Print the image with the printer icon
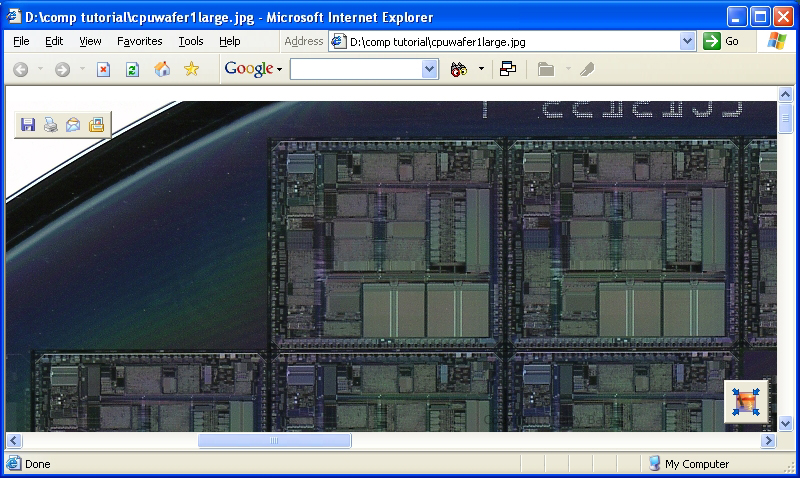800x478 pixels. pyautogui.click(x=51, y=124)
